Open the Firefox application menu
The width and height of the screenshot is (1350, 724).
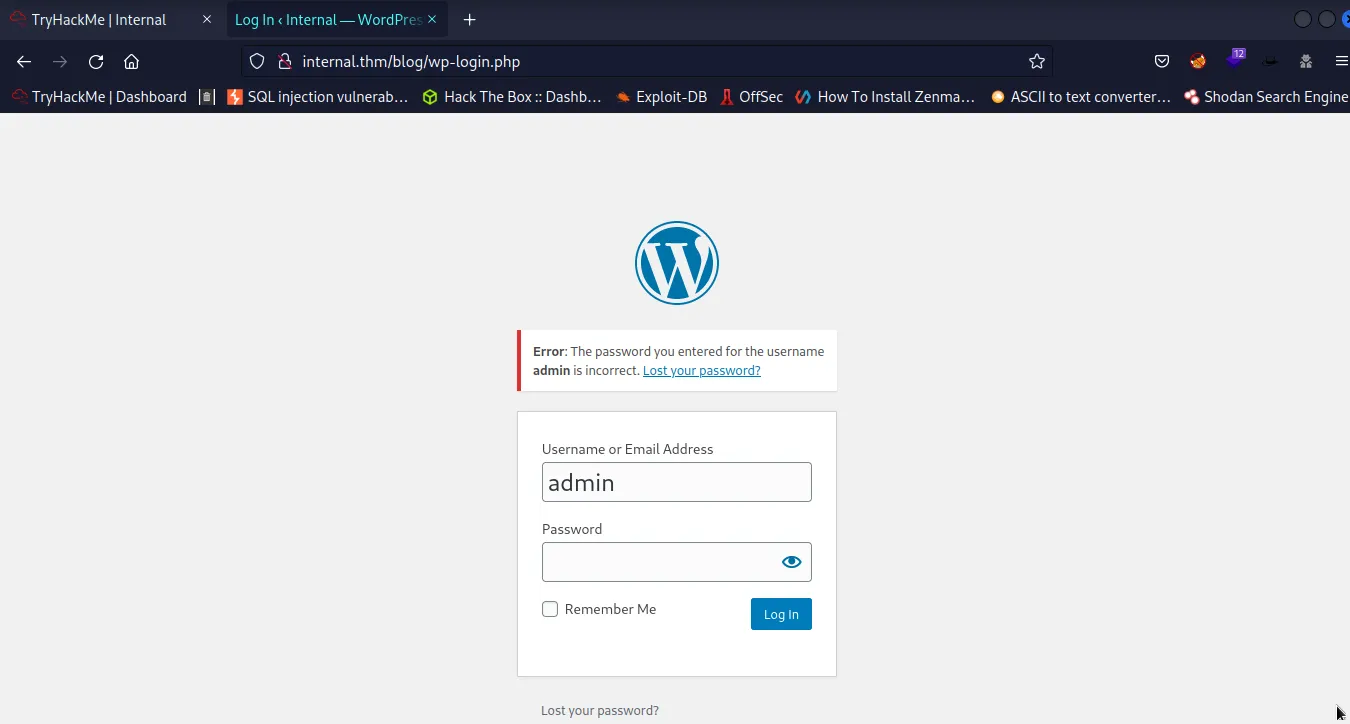1342,61
